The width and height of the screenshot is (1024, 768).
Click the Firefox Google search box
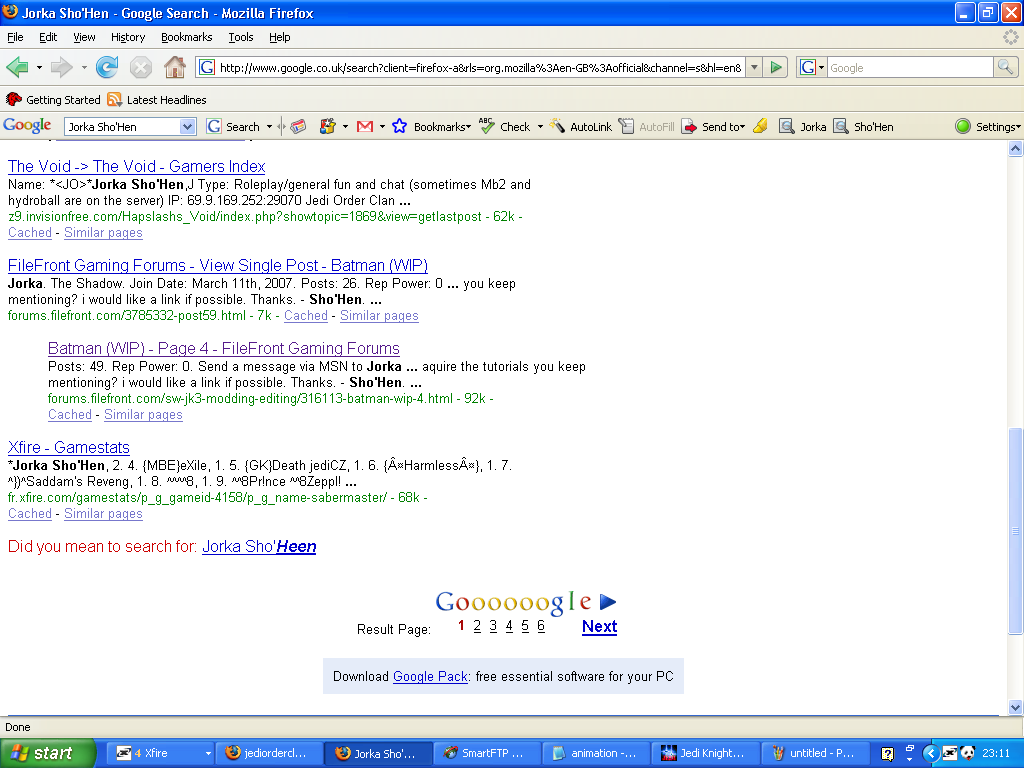910,67
